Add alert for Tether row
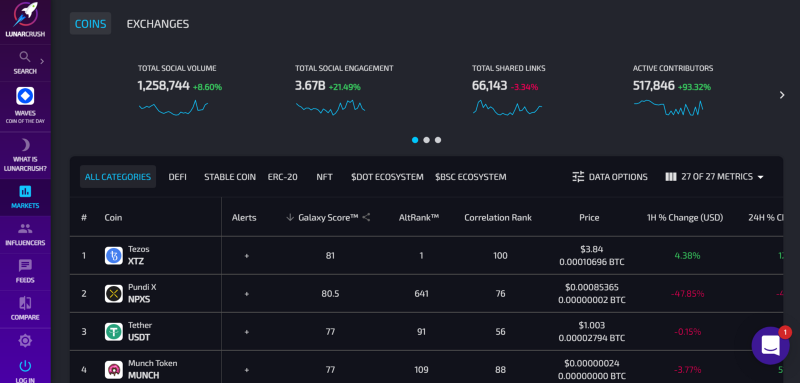 [x=246, y=331]
